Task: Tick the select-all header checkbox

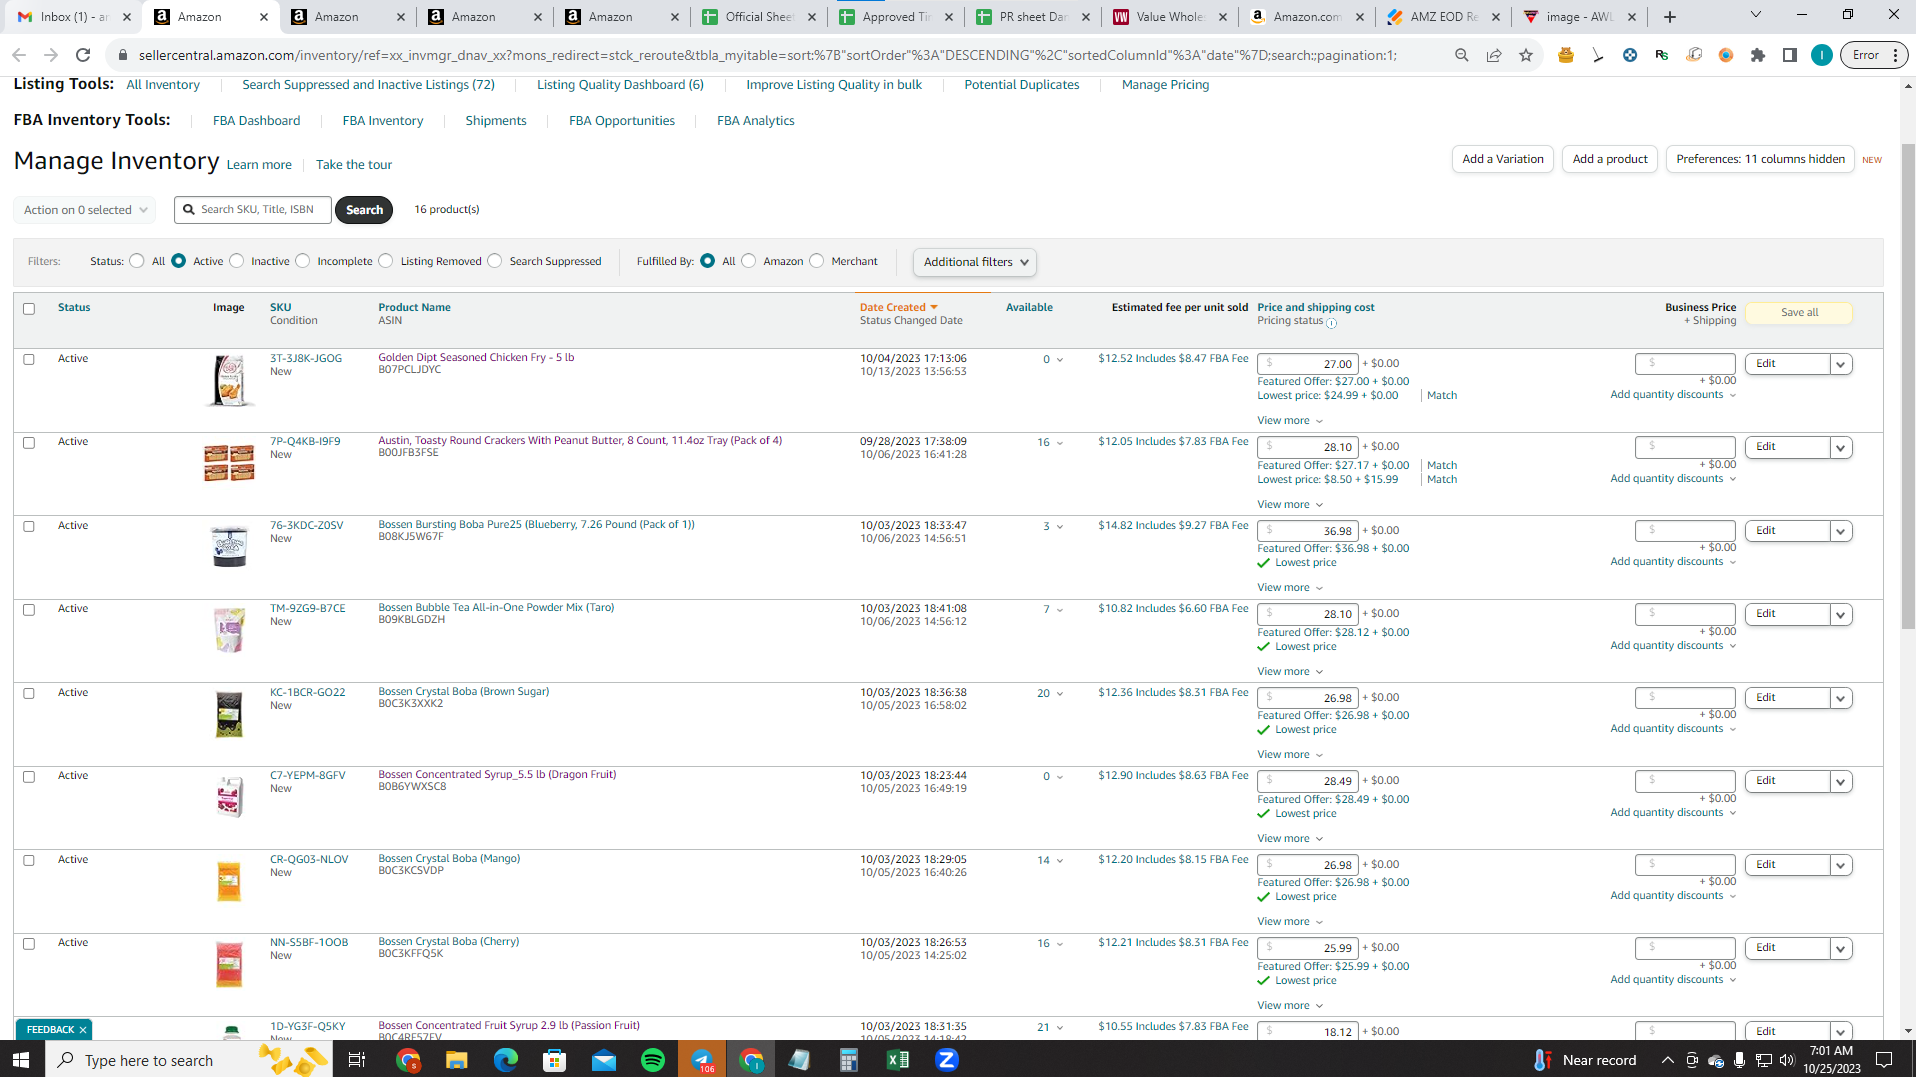Action: pos(29,309)
